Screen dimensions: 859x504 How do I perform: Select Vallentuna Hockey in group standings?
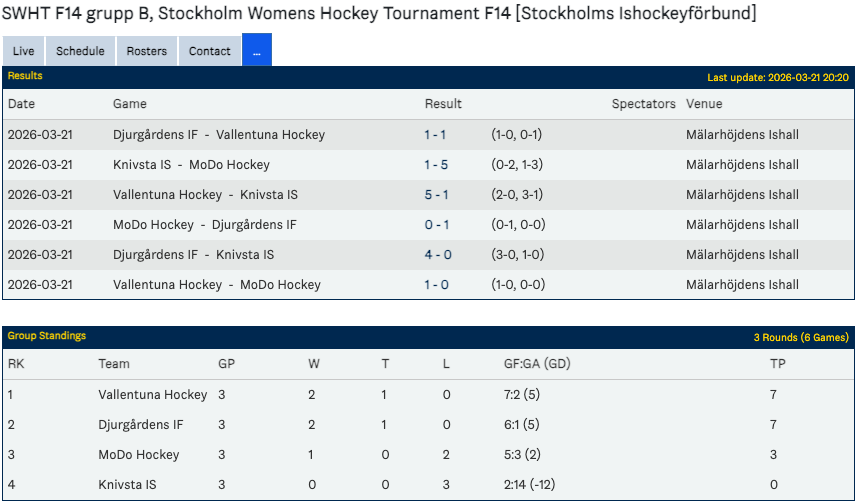pyautogui.click(x=152, y=395)
